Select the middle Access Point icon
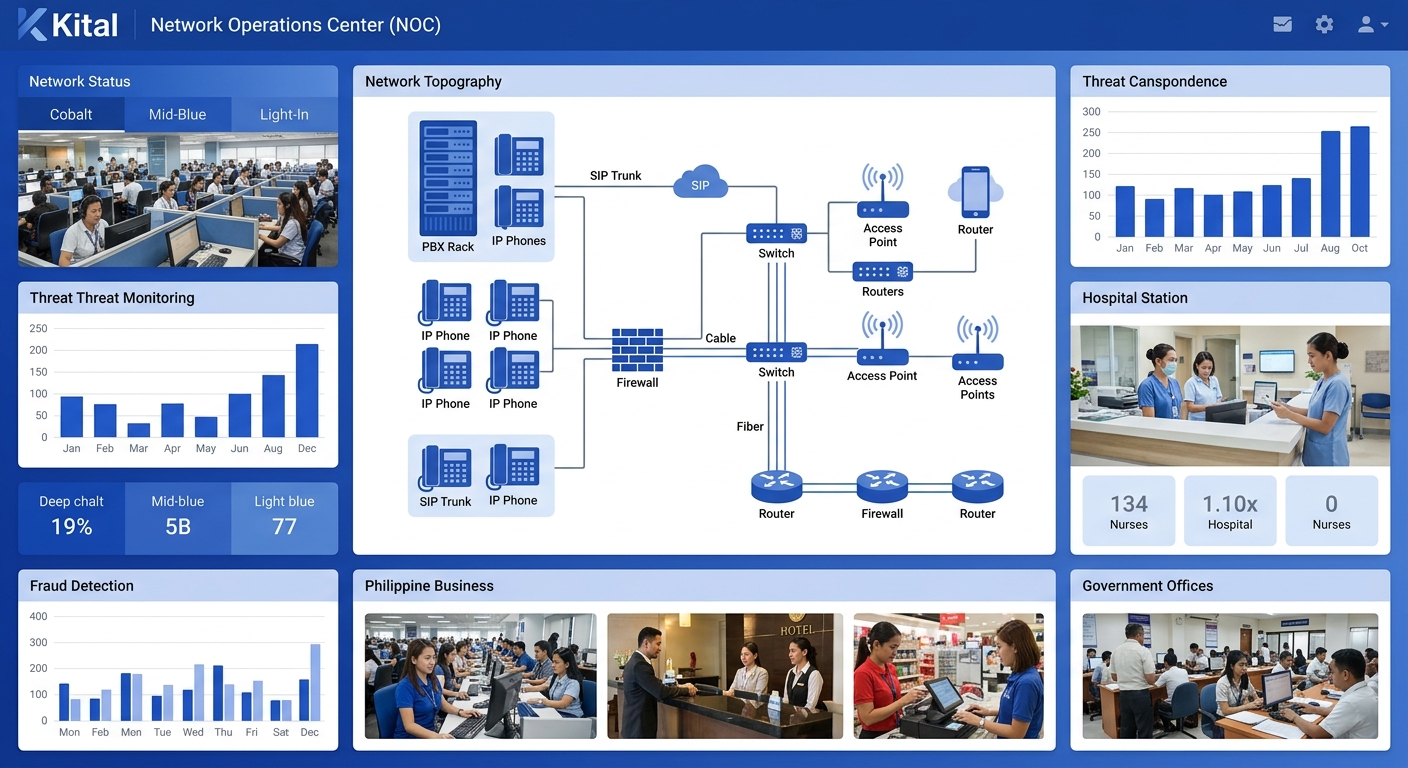1408x768 pixels. coord(882,338)
